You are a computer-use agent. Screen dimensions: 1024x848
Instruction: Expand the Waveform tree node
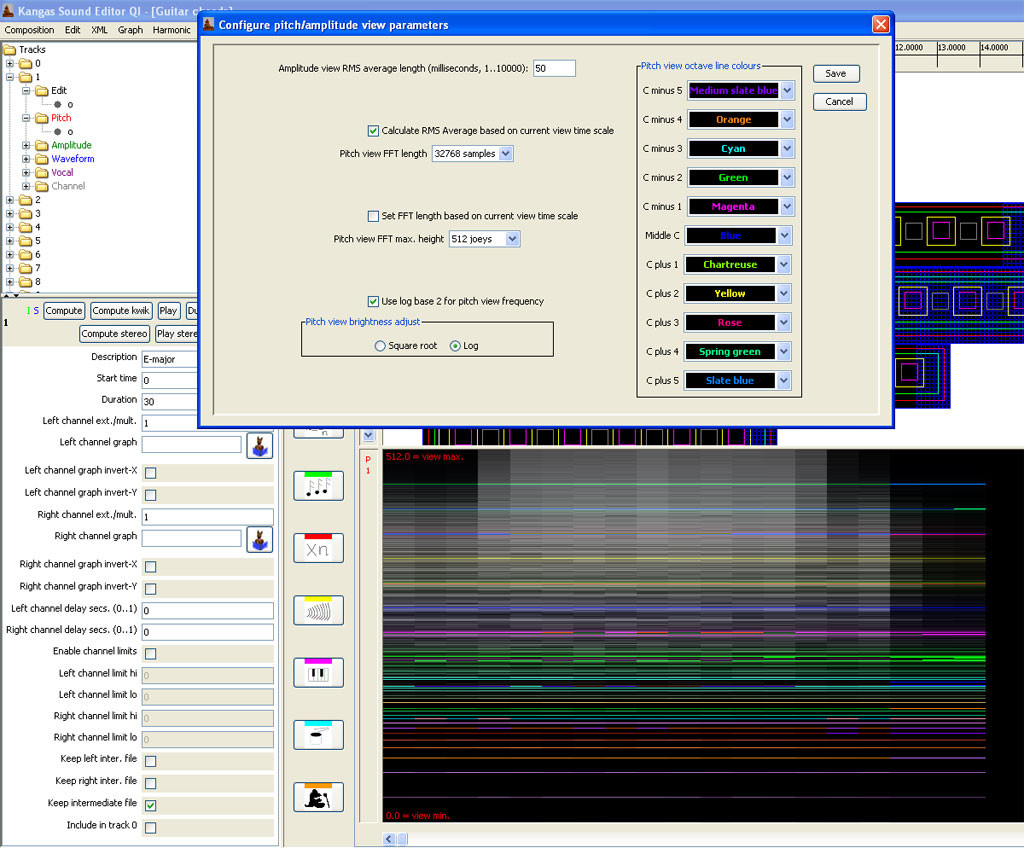coord(26,159)
